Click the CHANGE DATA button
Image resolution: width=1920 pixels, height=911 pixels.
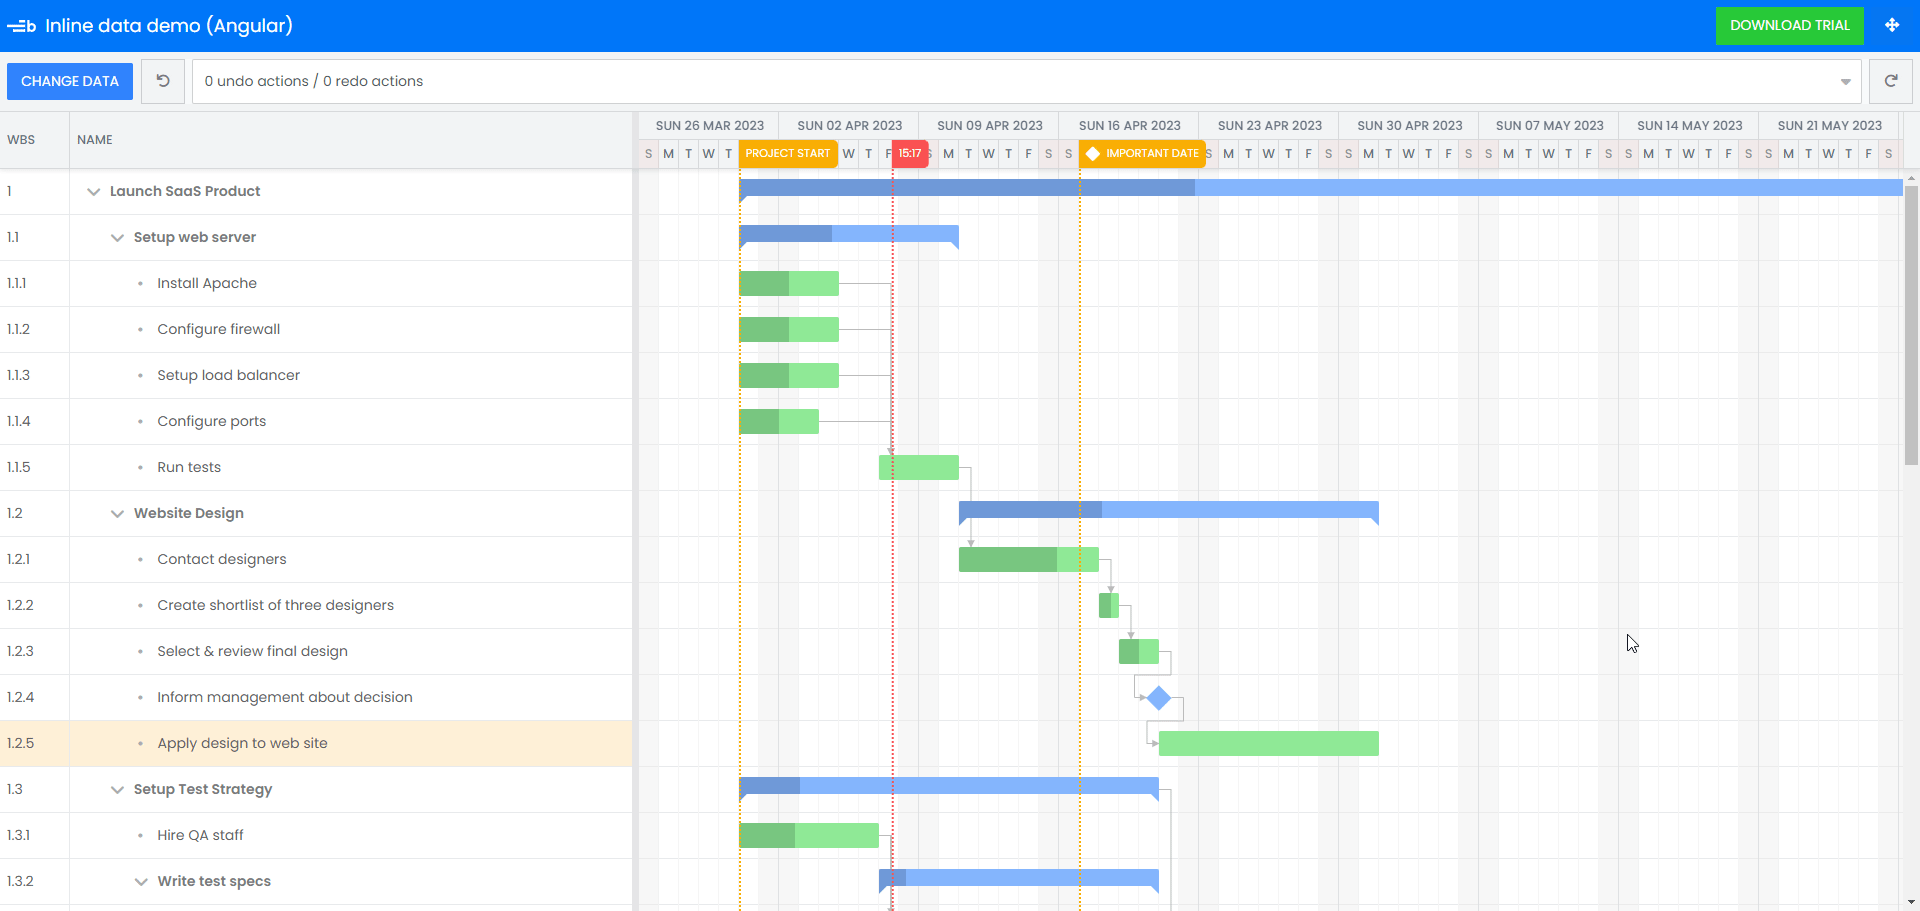[x=69, y=81]
